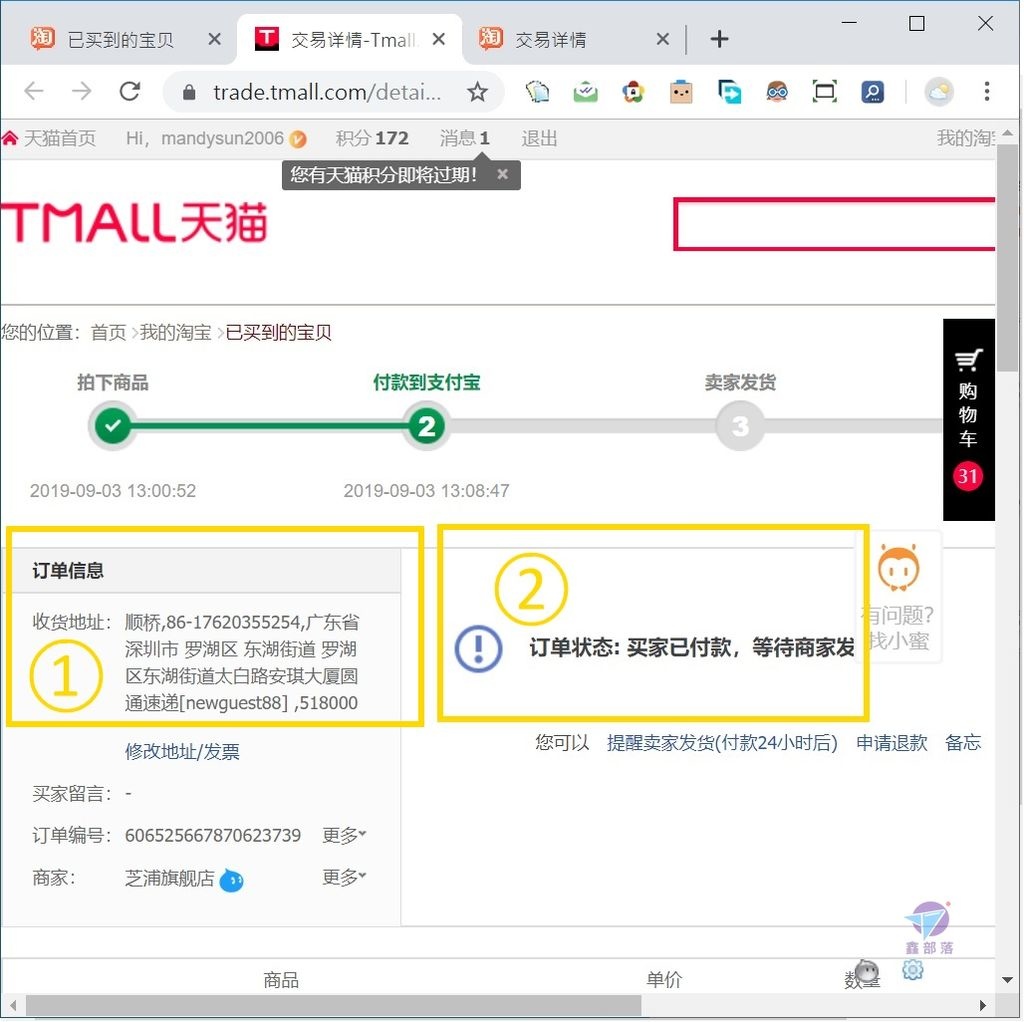This screenshot has height=1022, width=1024.
Task: Click the home icon beside 天猫首页
Action: coord(10,138)
